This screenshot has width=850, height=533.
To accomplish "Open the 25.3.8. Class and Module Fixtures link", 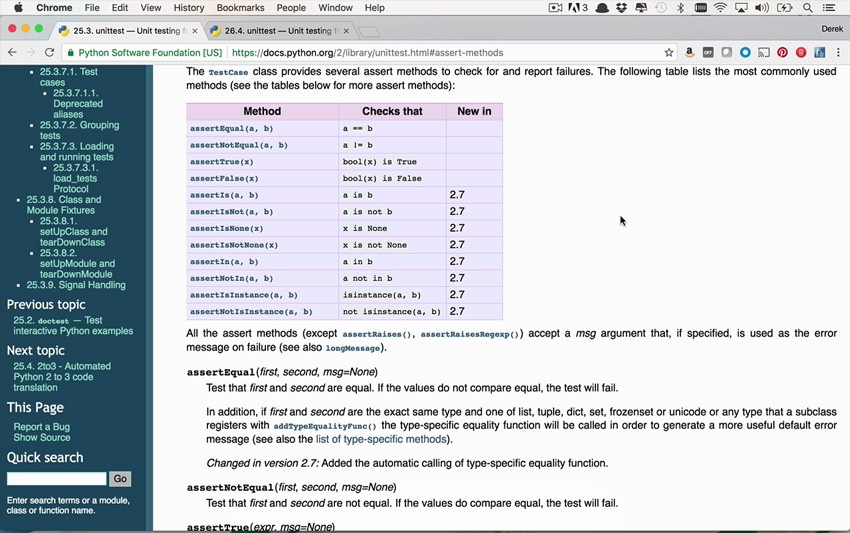I will point(64,205).
